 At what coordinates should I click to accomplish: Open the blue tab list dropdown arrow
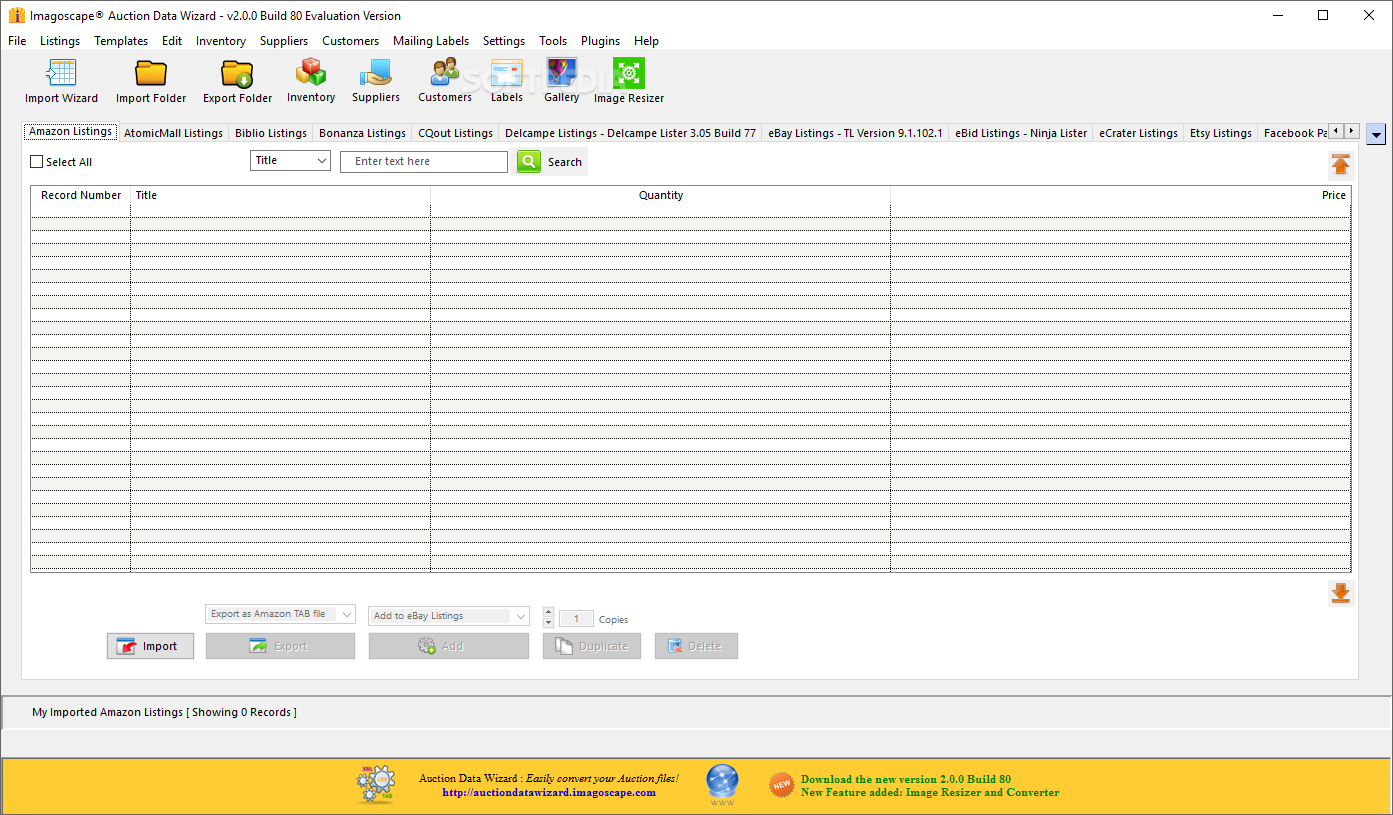pos(1376,134)
